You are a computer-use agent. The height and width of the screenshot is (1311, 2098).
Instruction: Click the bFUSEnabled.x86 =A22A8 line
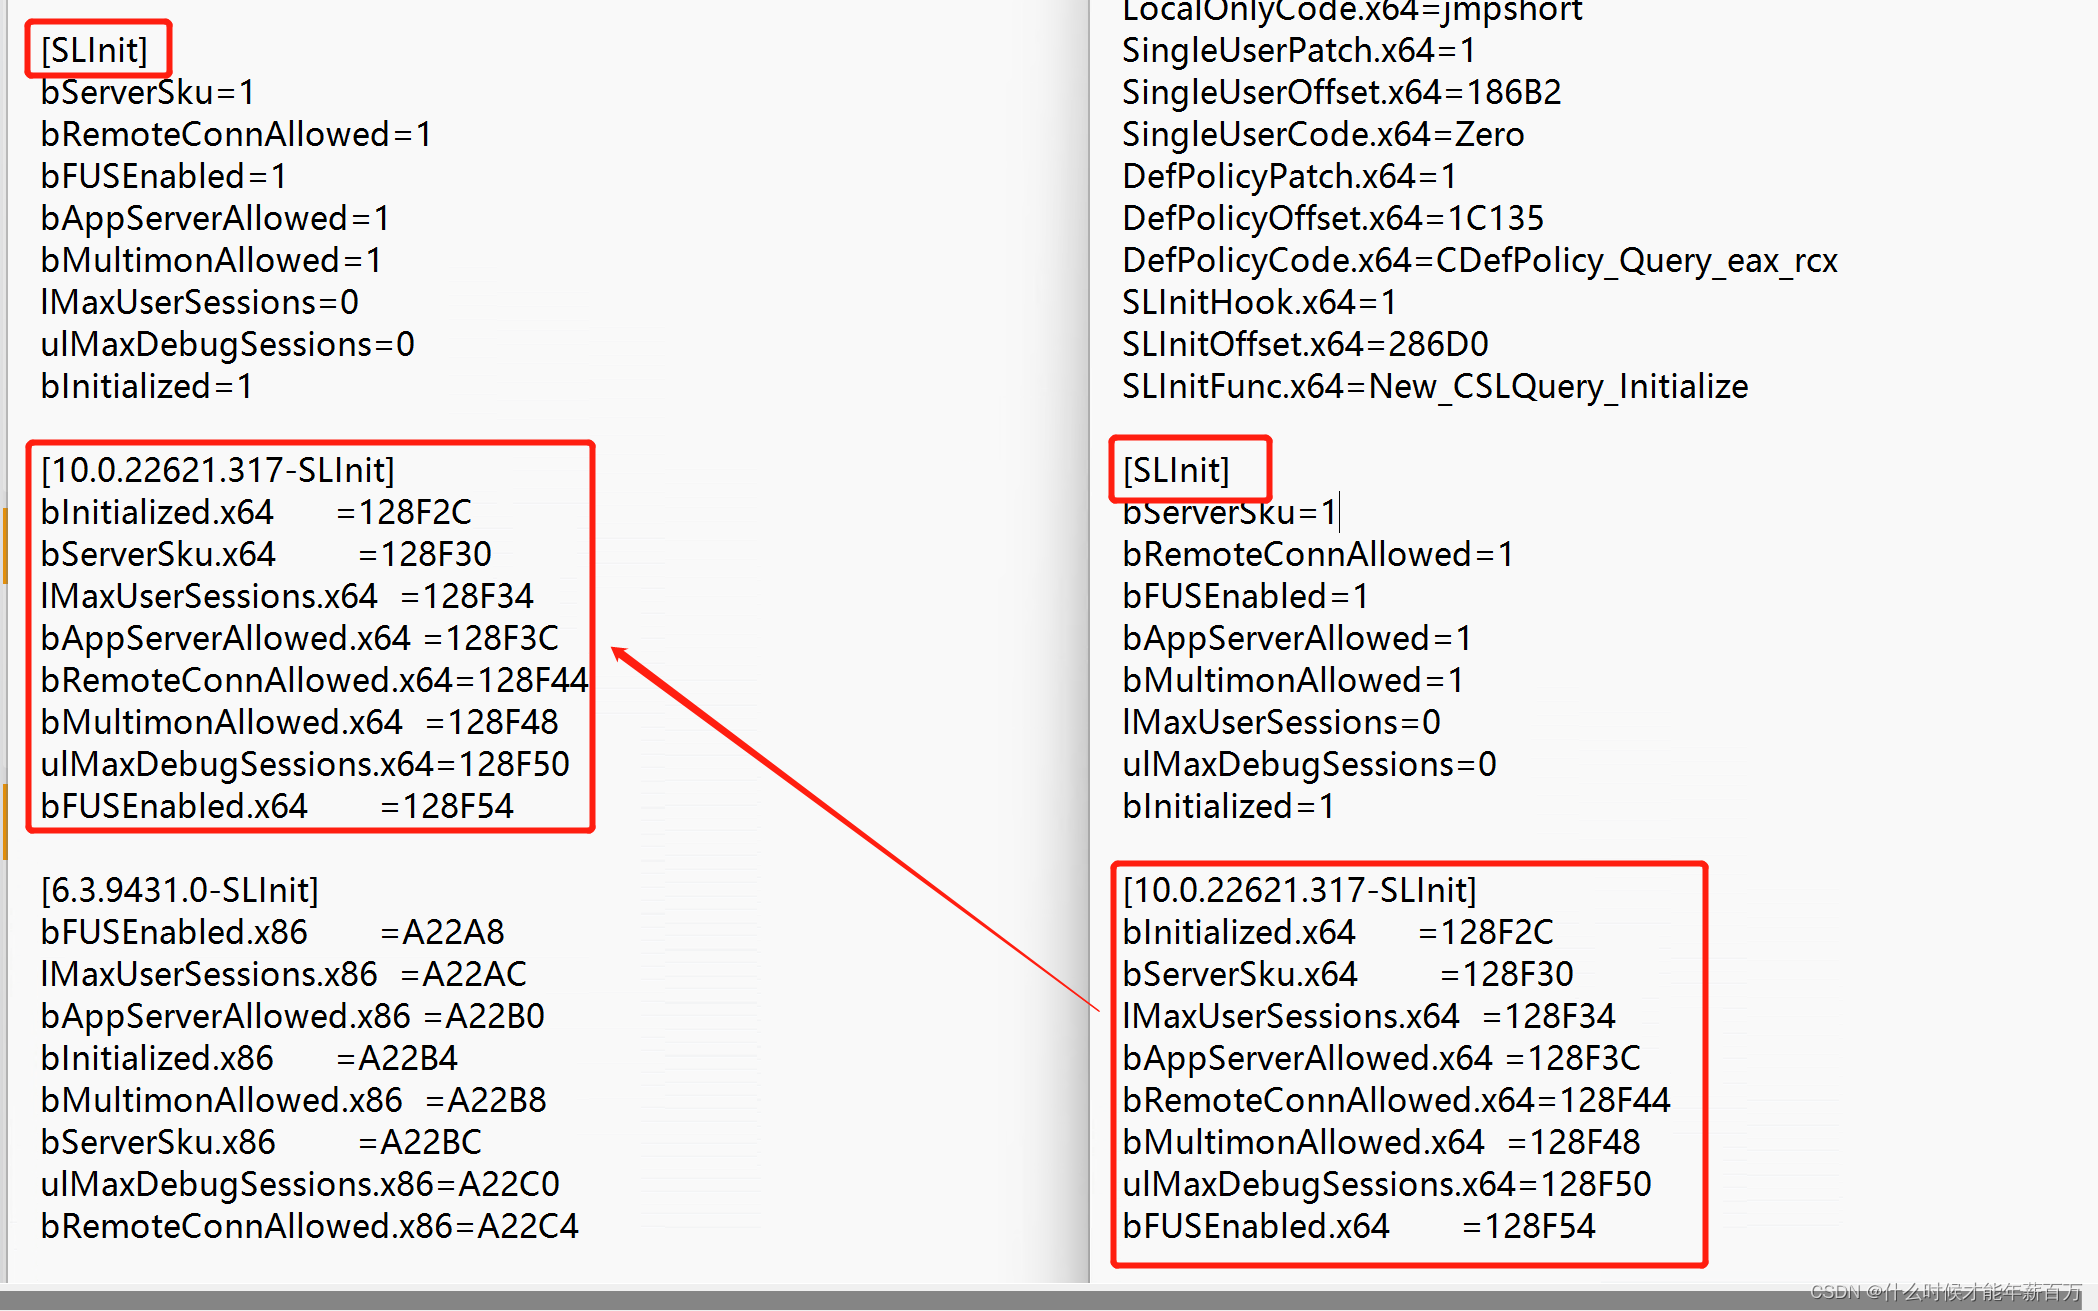272,932
